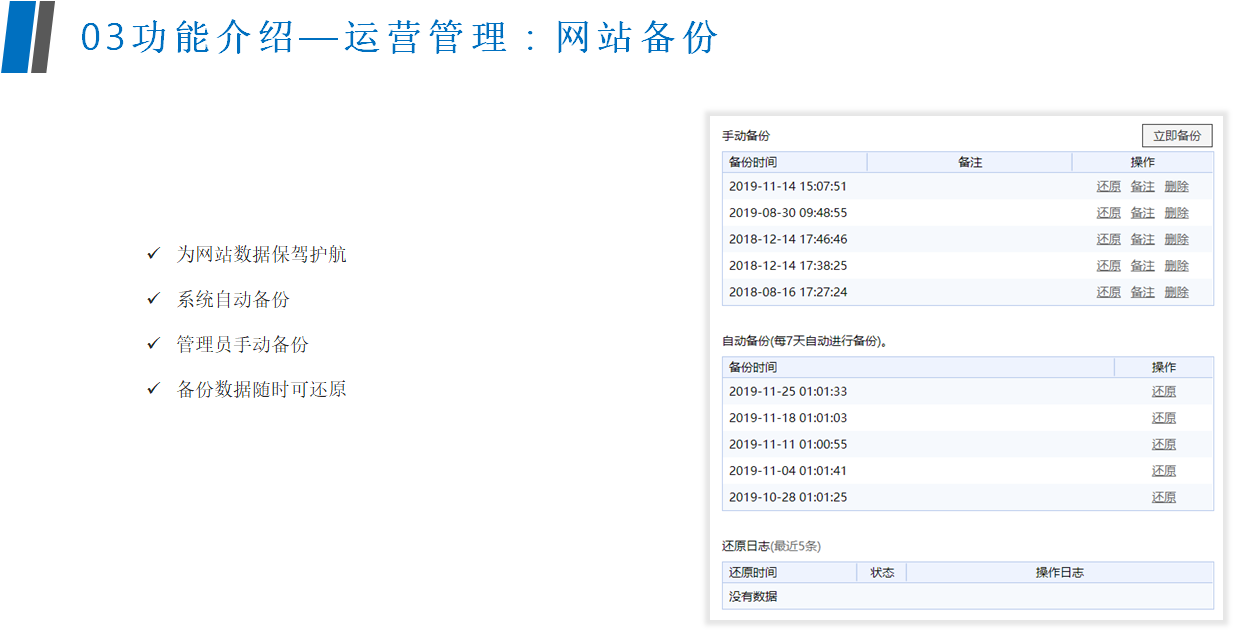
Task: Delete the 2019-08-30 09:48:55 backup
Action: pyautogui.click(x=1176, y=213)
